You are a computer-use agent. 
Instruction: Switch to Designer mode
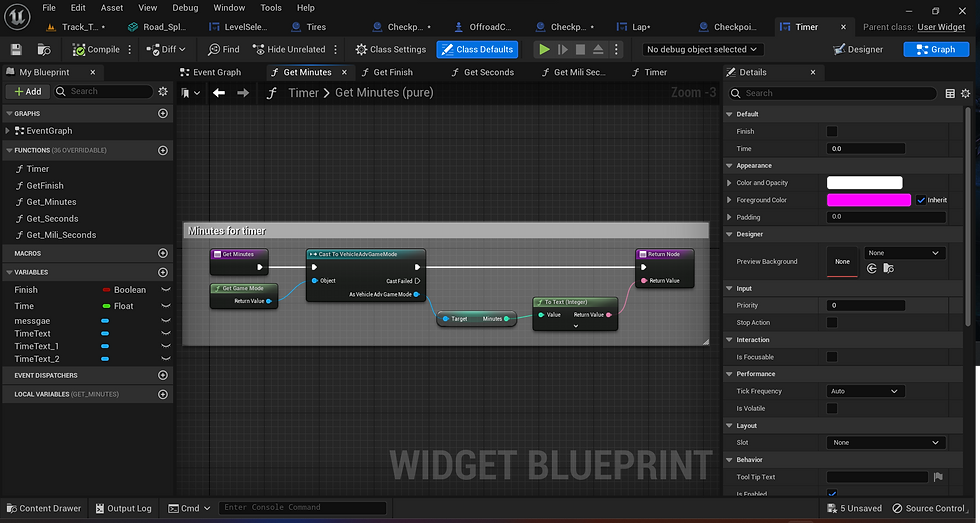click(858, 49)
